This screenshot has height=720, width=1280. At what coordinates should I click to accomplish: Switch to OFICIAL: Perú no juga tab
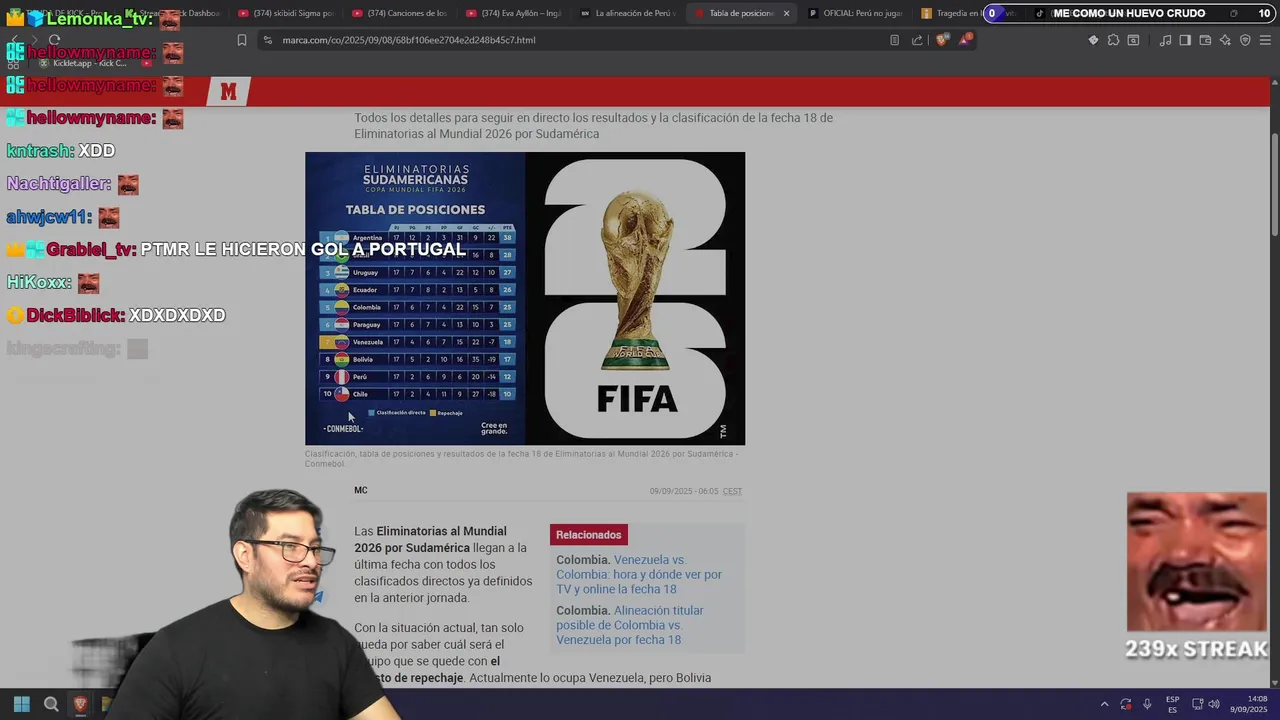(856, 13)
